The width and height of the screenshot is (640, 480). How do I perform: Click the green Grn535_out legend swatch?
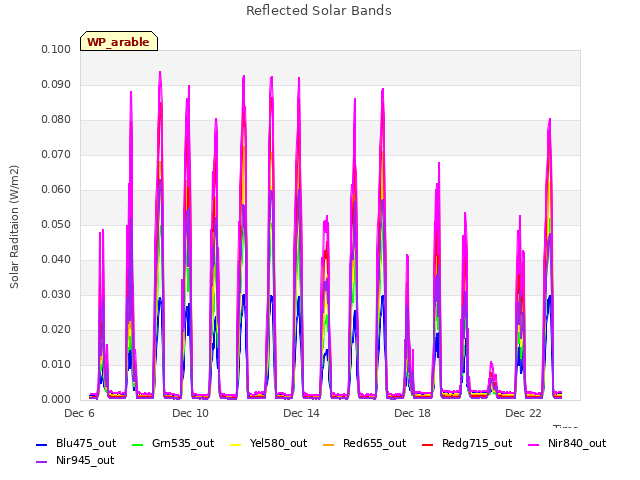138,445
